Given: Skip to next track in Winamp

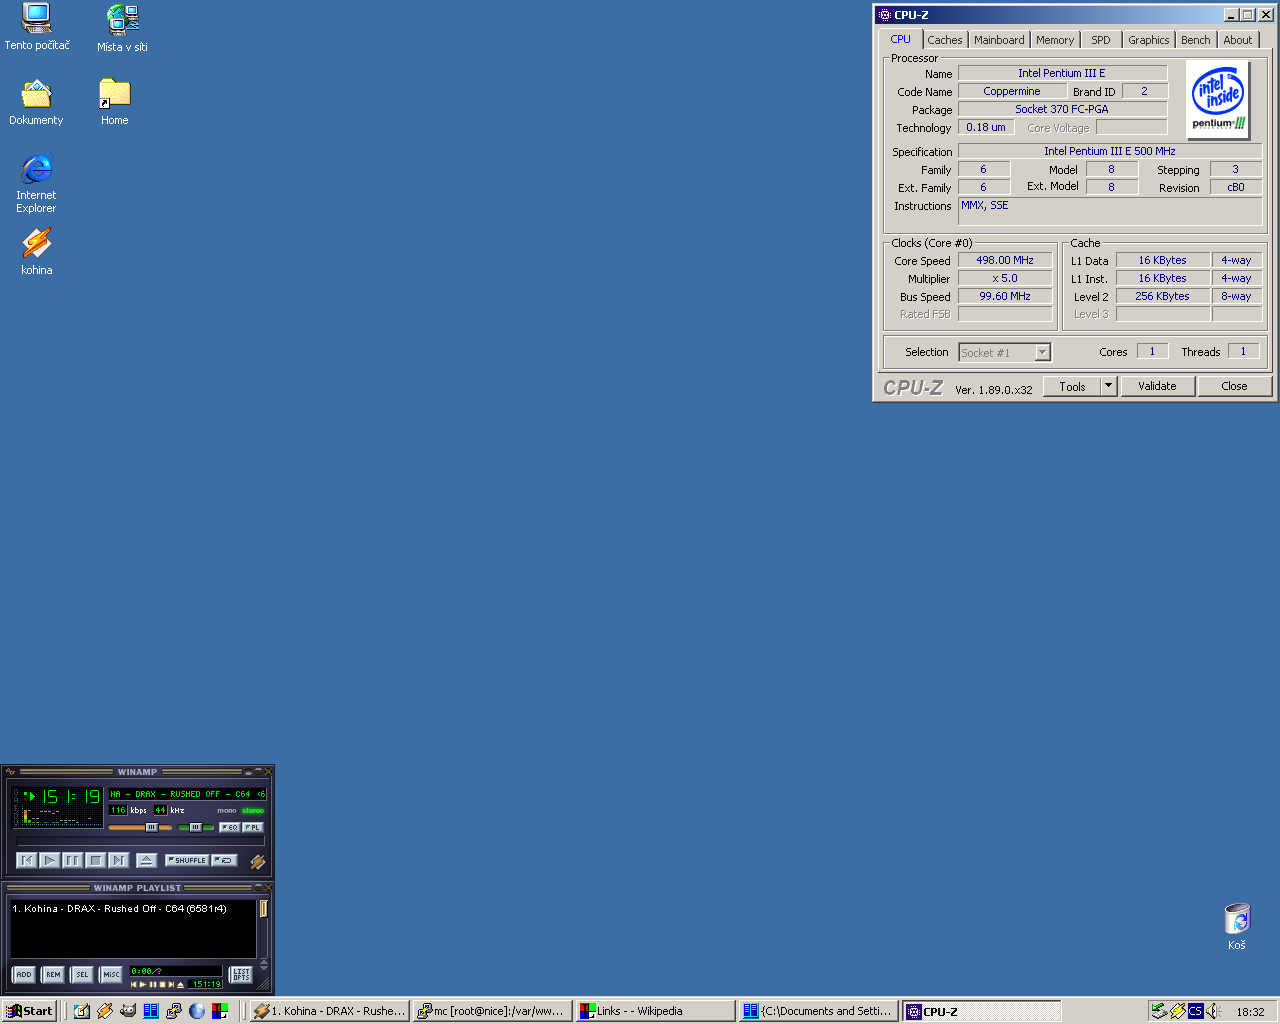Looking at the screenshot, I should [119, 860].
